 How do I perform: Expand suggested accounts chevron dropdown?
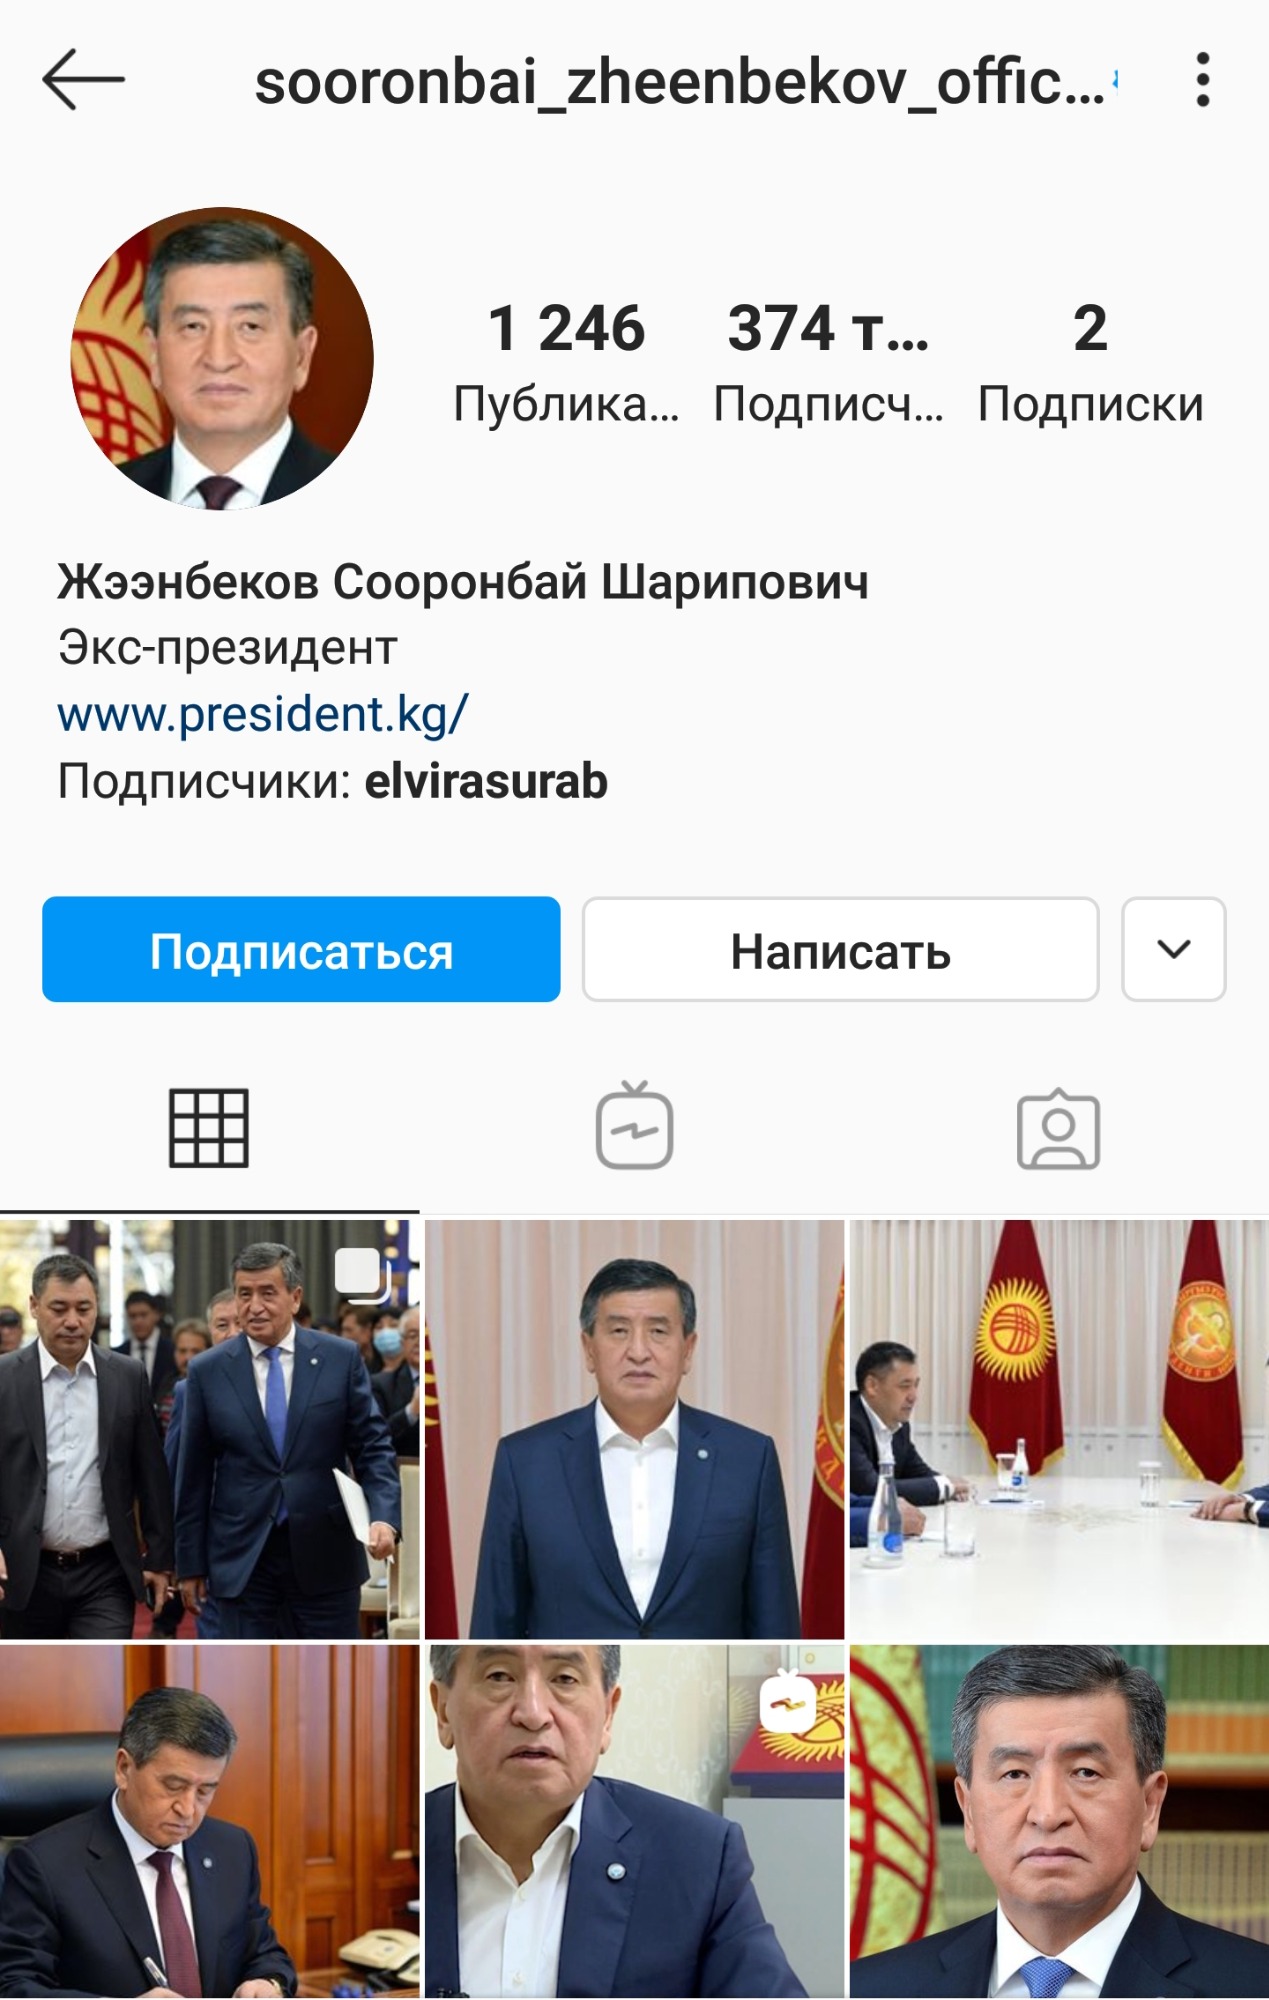click(1173, 949)
